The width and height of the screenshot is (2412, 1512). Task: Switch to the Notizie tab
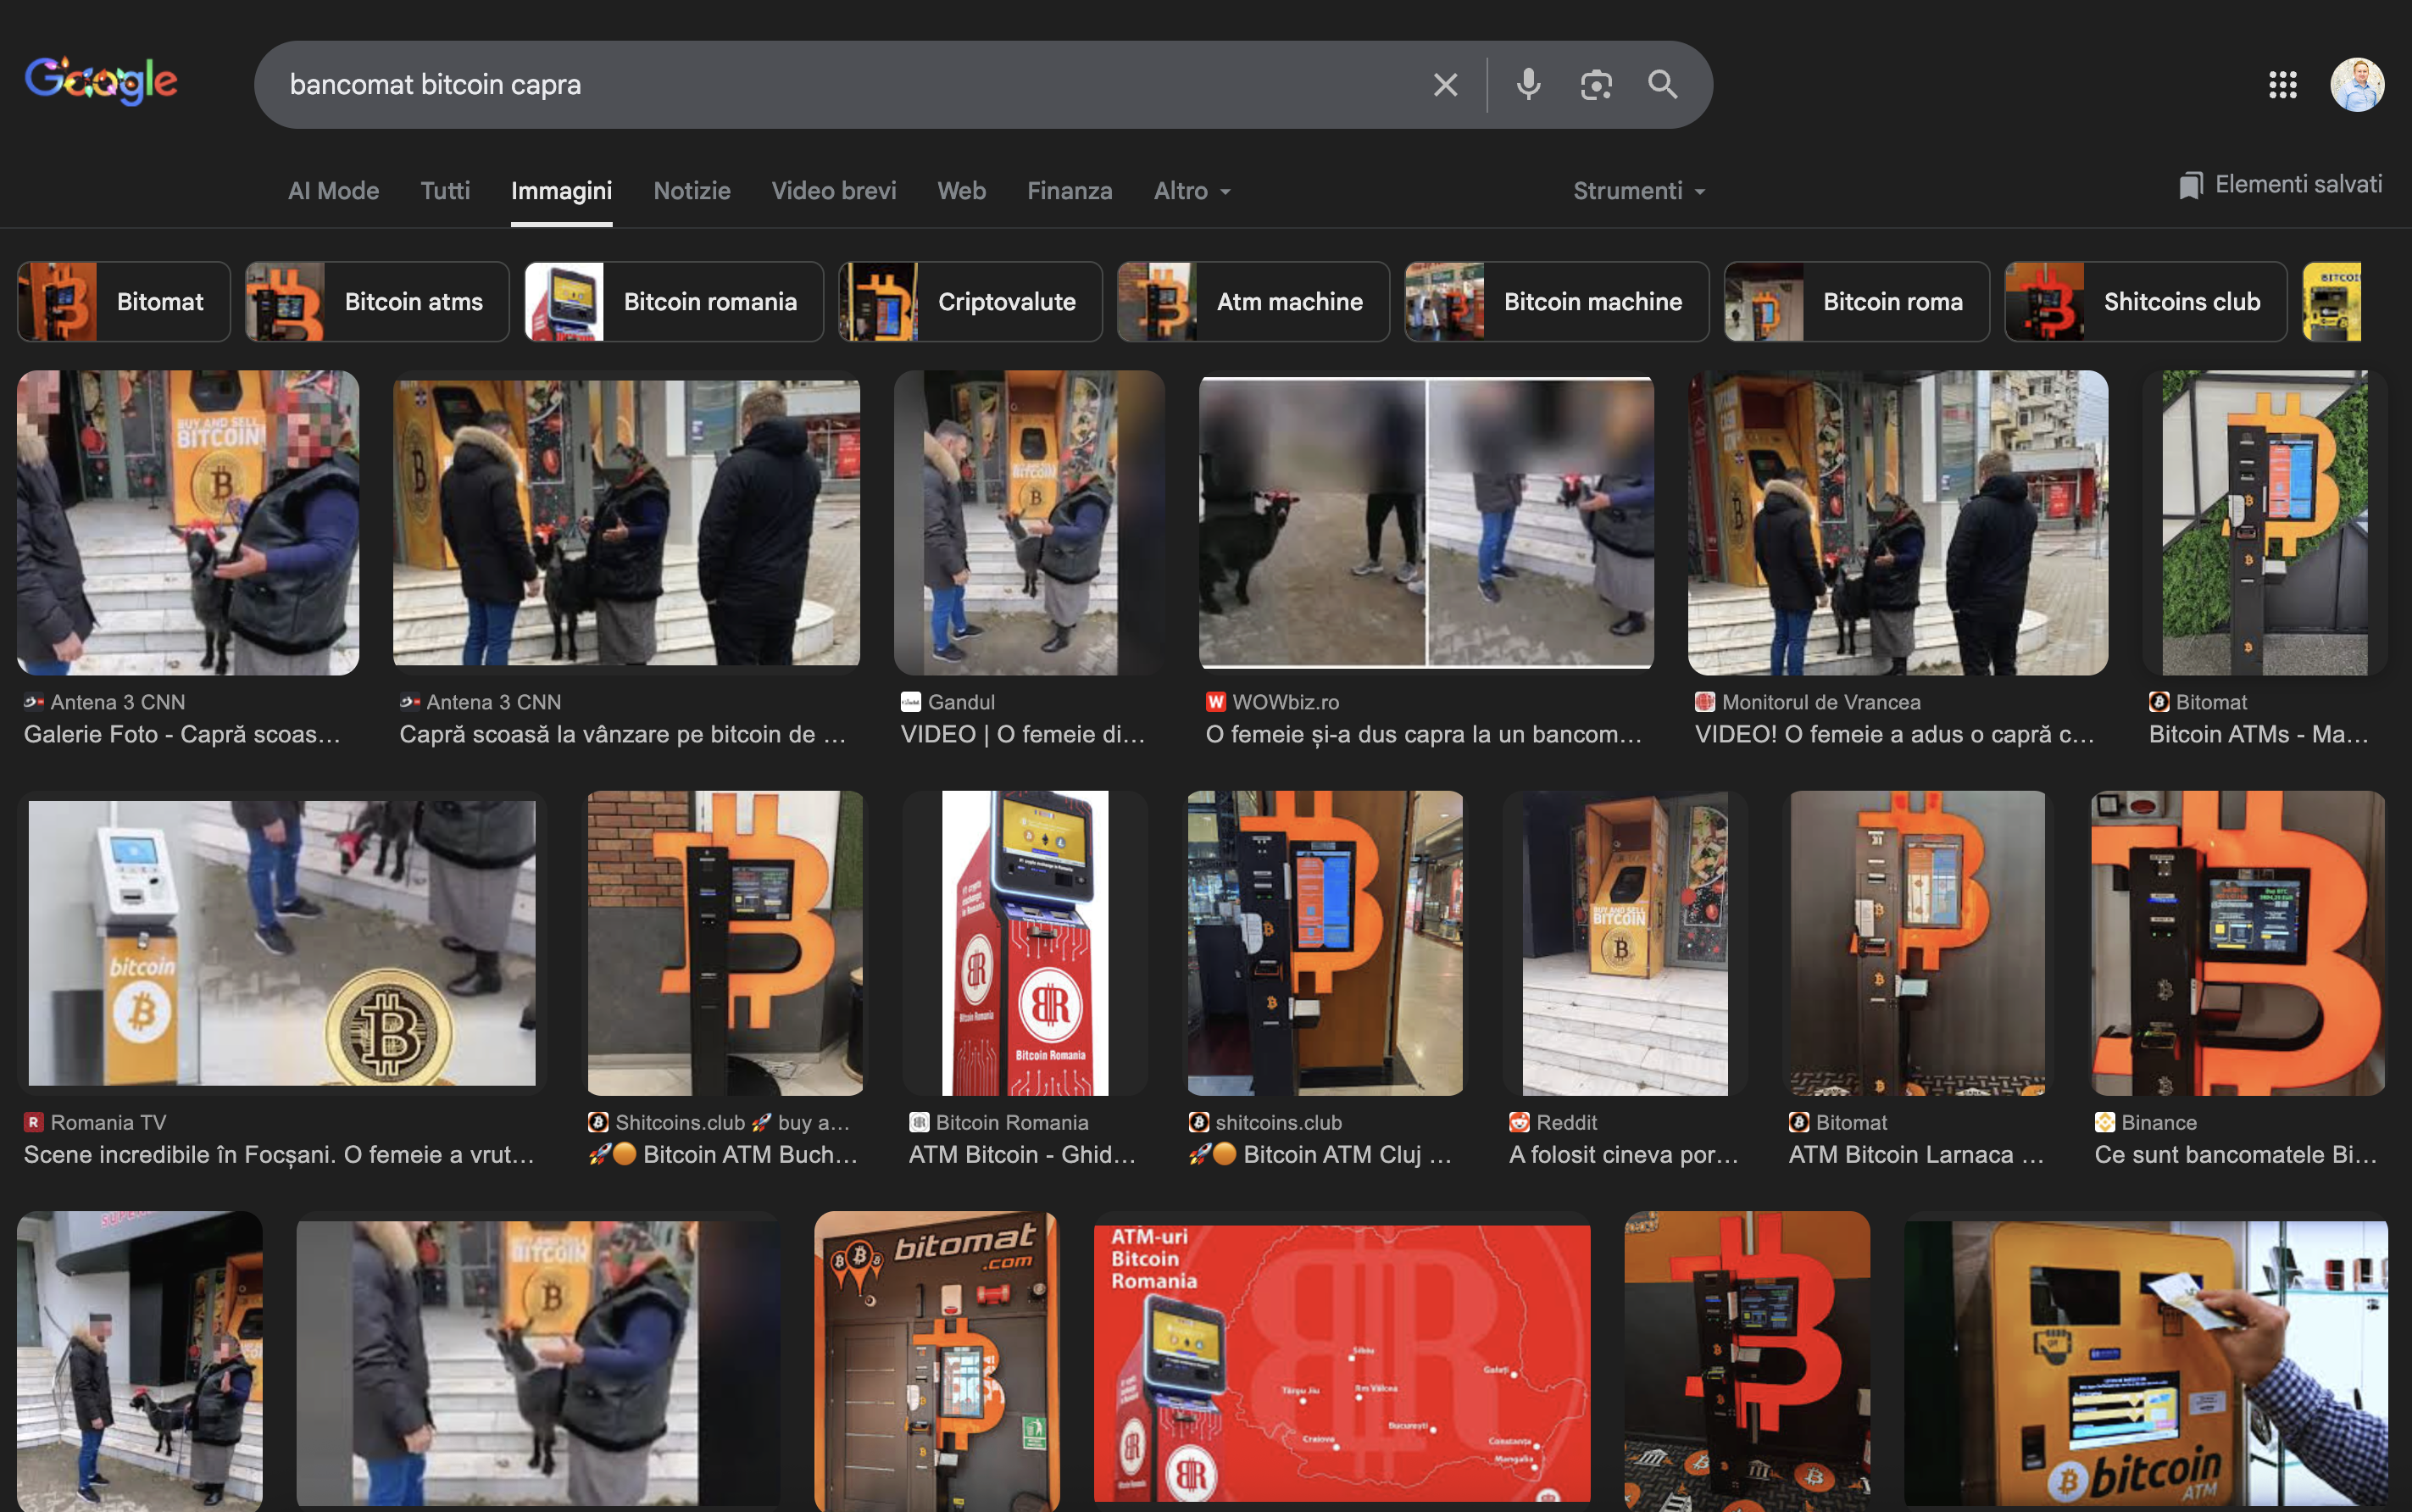pyautogui.click(x=691, y=191)
